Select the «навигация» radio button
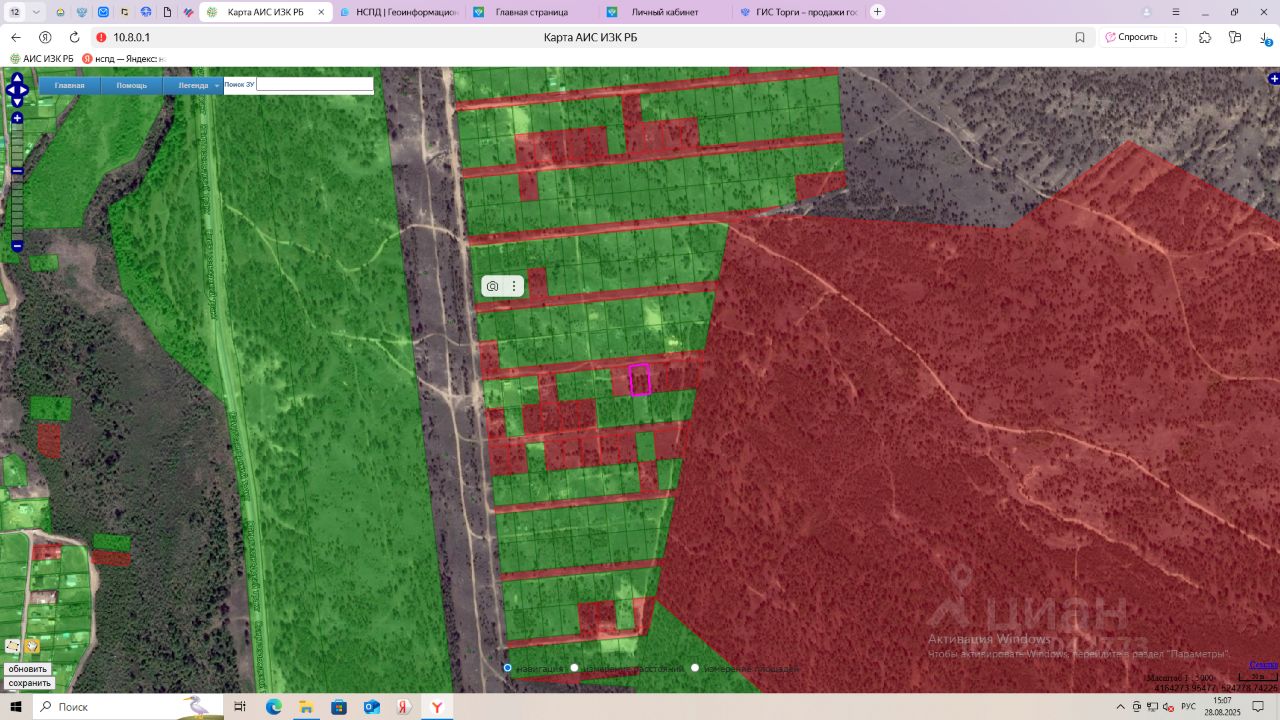This screenshot has height=720, width=1280. click(508, 668)
